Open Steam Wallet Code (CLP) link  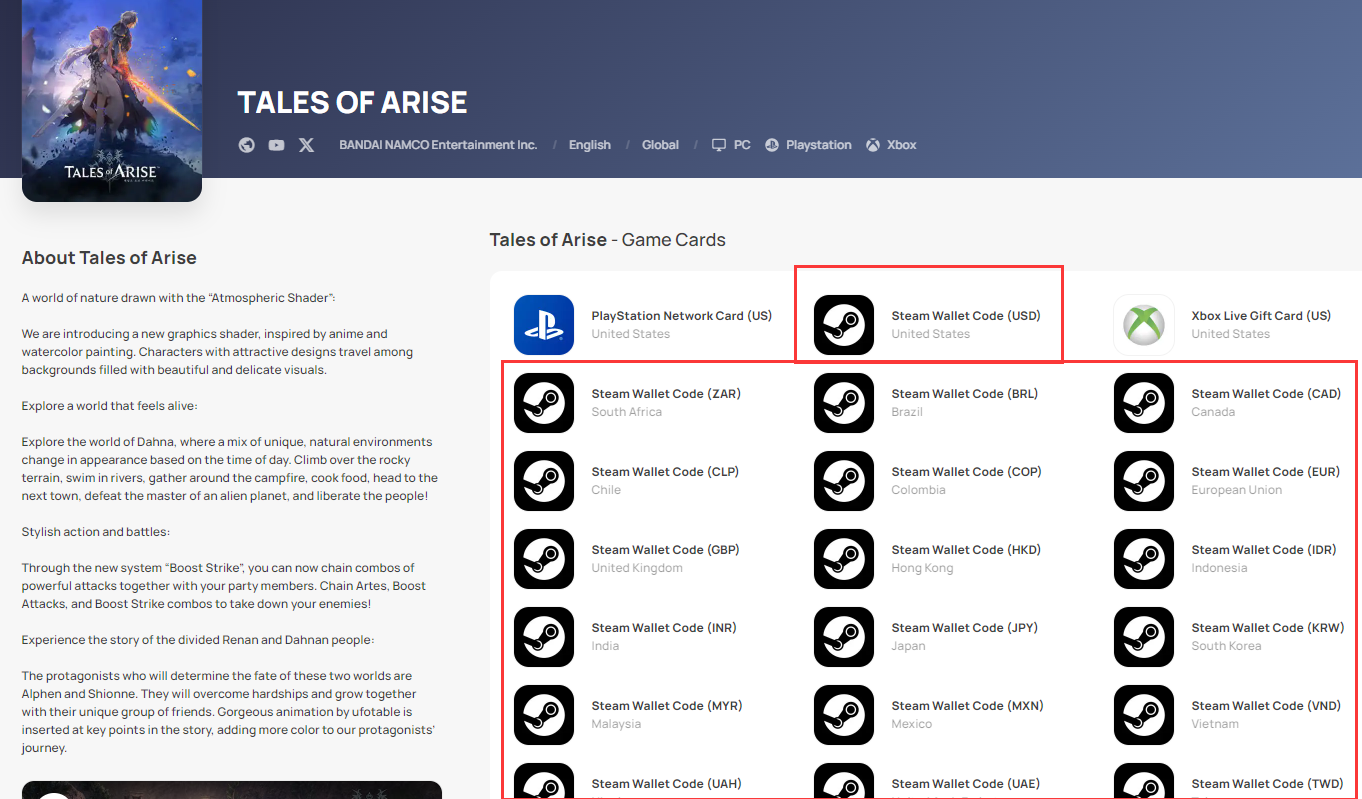665,472
